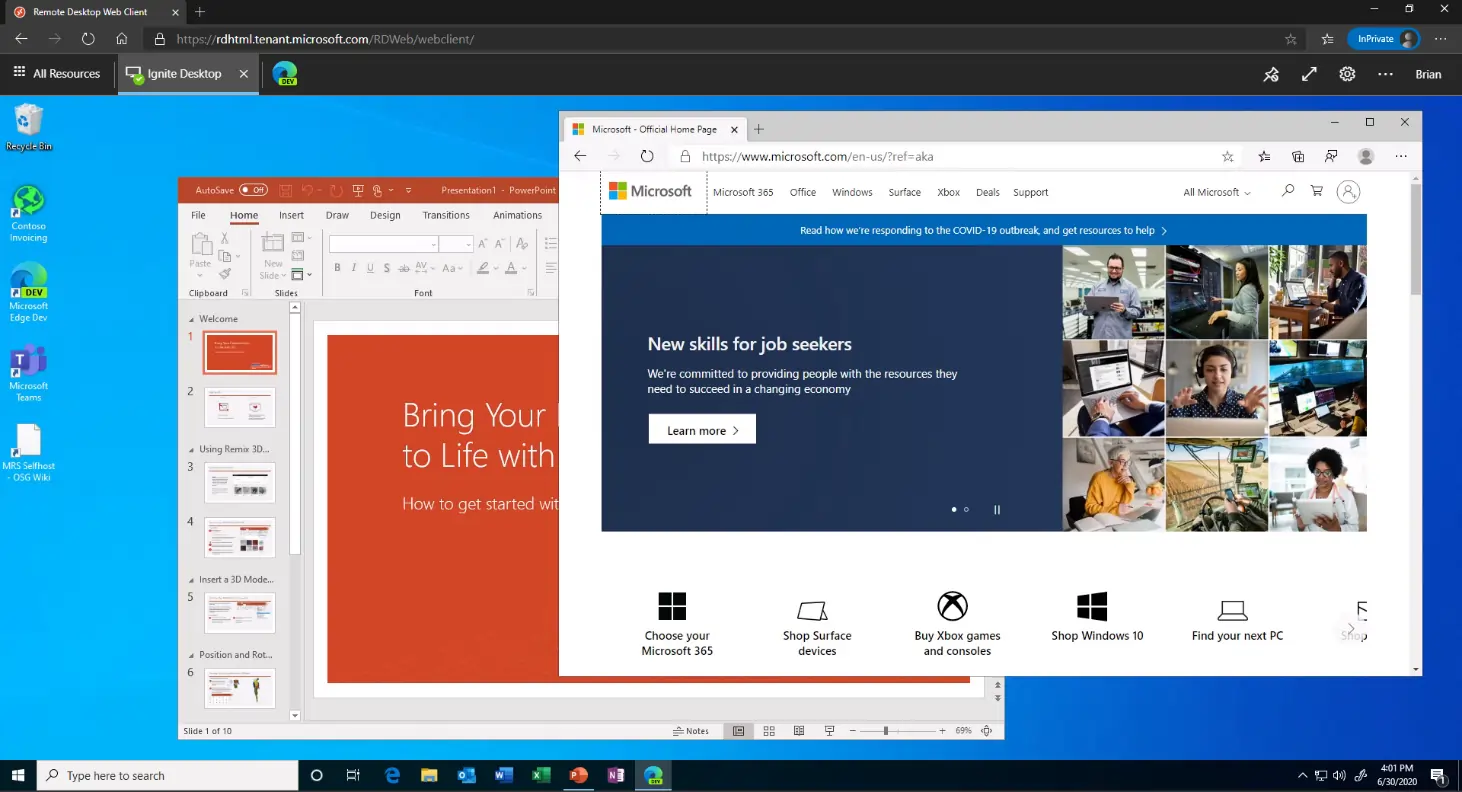Switch to the Design ribbon tab

click(x=385, y=215)
